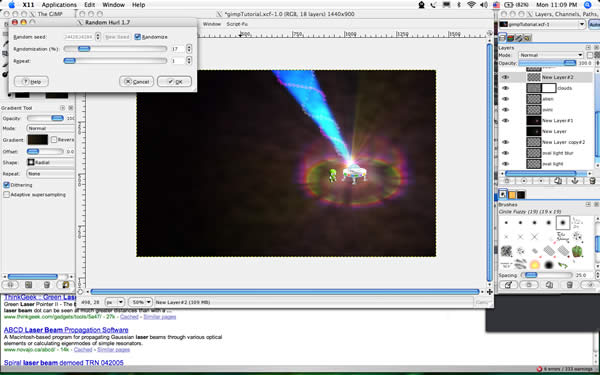The image size is (600, 375).
Task: Open the Applications menu
Action: pyautogui.click(x=59, y=5)
